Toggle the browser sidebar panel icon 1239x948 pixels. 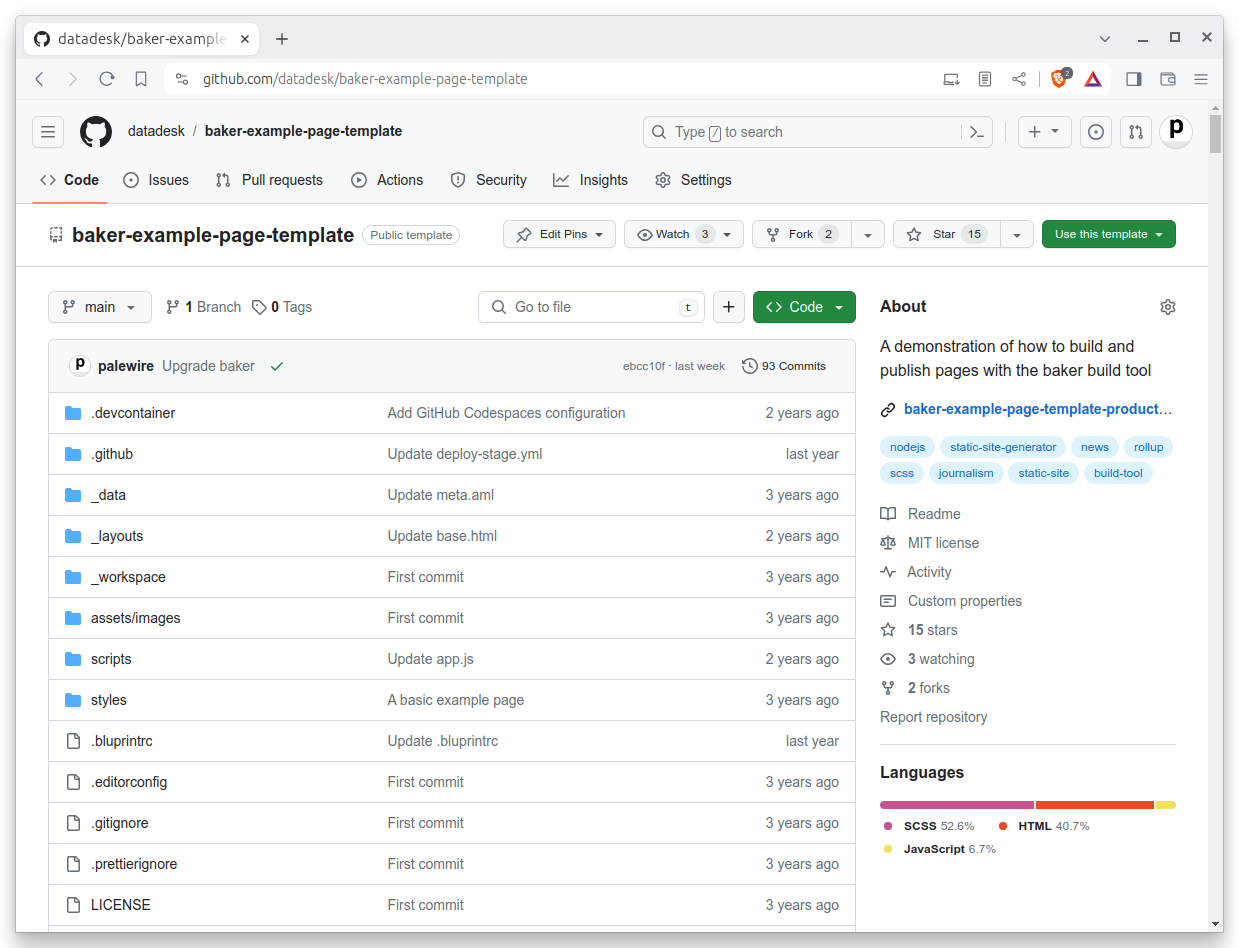1134,79
